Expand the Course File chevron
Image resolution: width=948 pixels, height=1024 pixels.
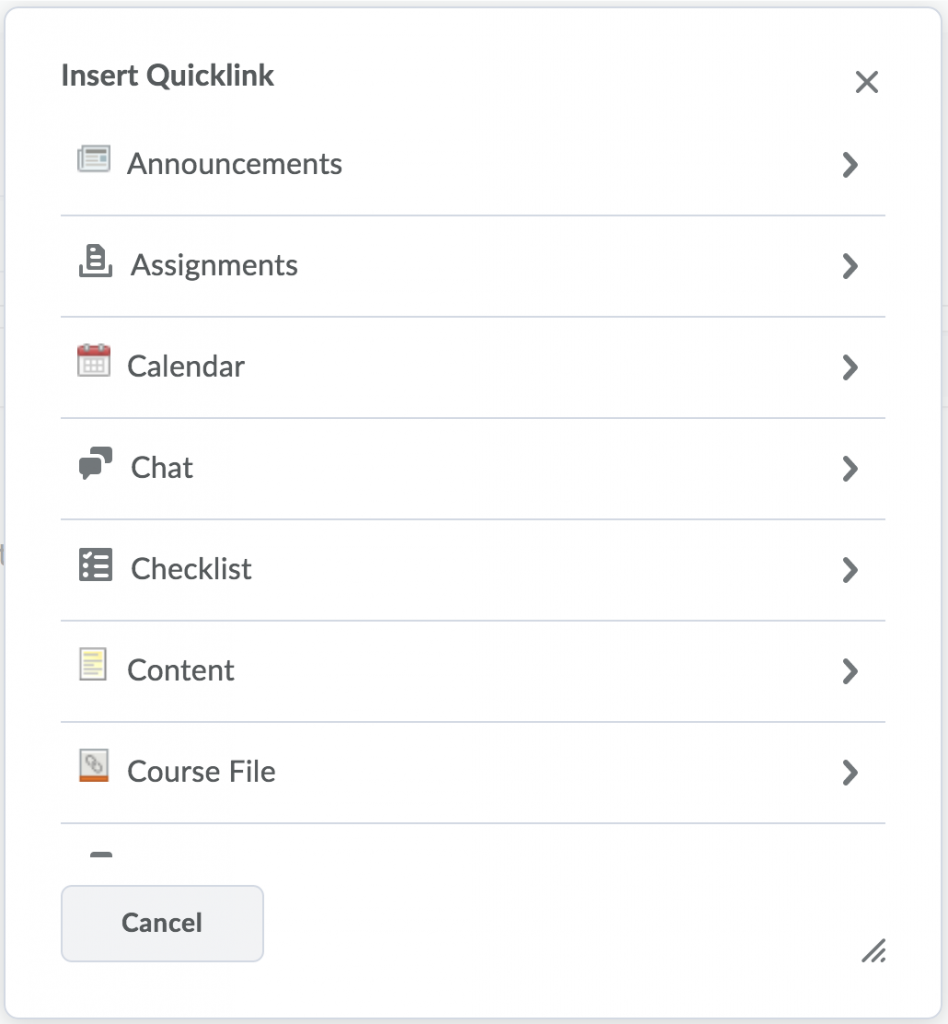[x=851, y=773]
